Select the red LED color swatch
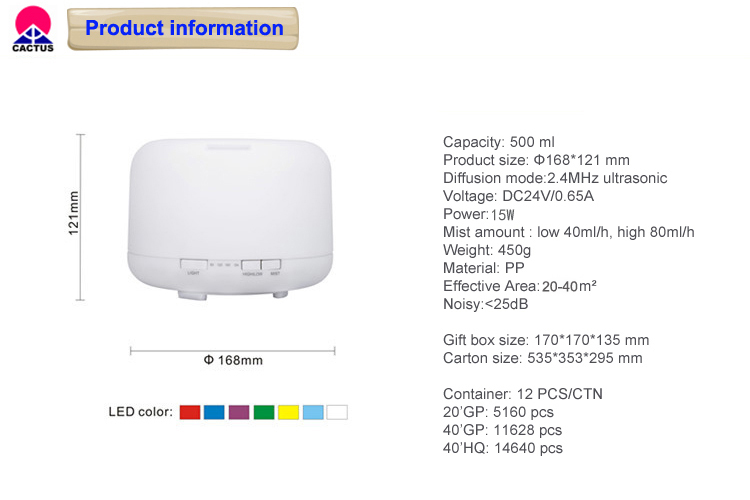Screen dimensions: 750x500 click(x=189, y=412)
